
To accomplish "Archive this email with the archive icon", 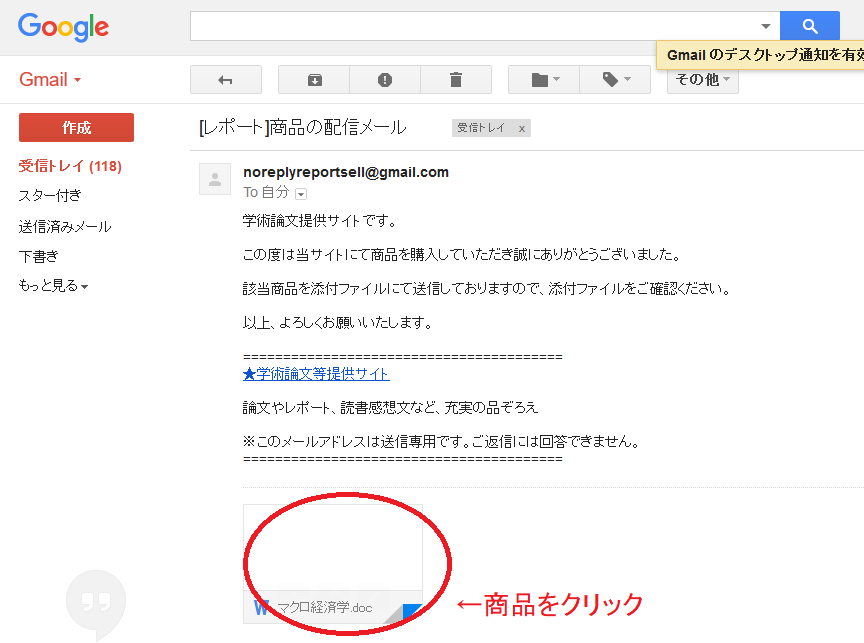I will point(314,80).
